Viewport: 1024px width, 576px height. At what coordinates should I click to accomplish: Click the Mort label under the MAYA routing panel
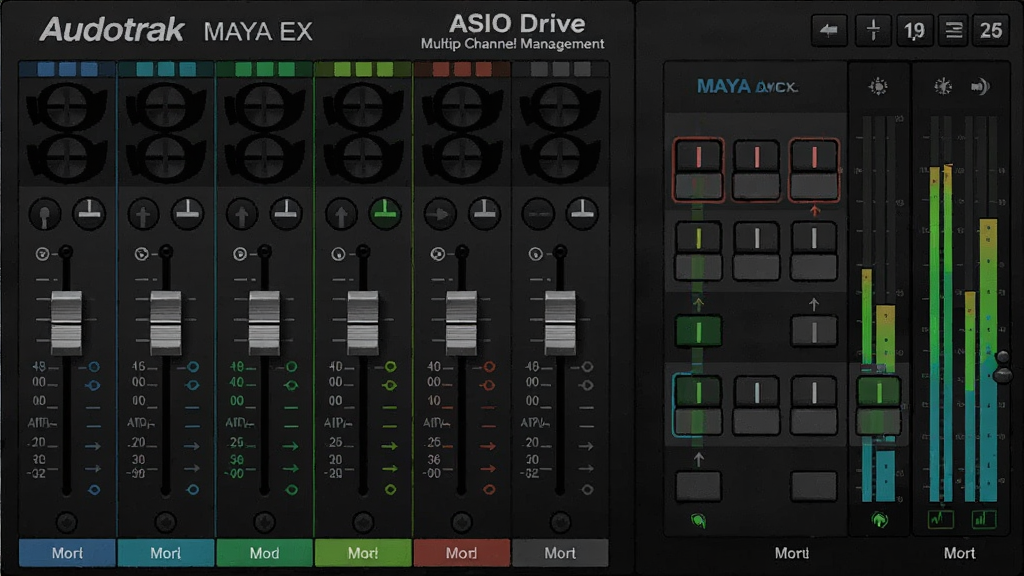792,553
